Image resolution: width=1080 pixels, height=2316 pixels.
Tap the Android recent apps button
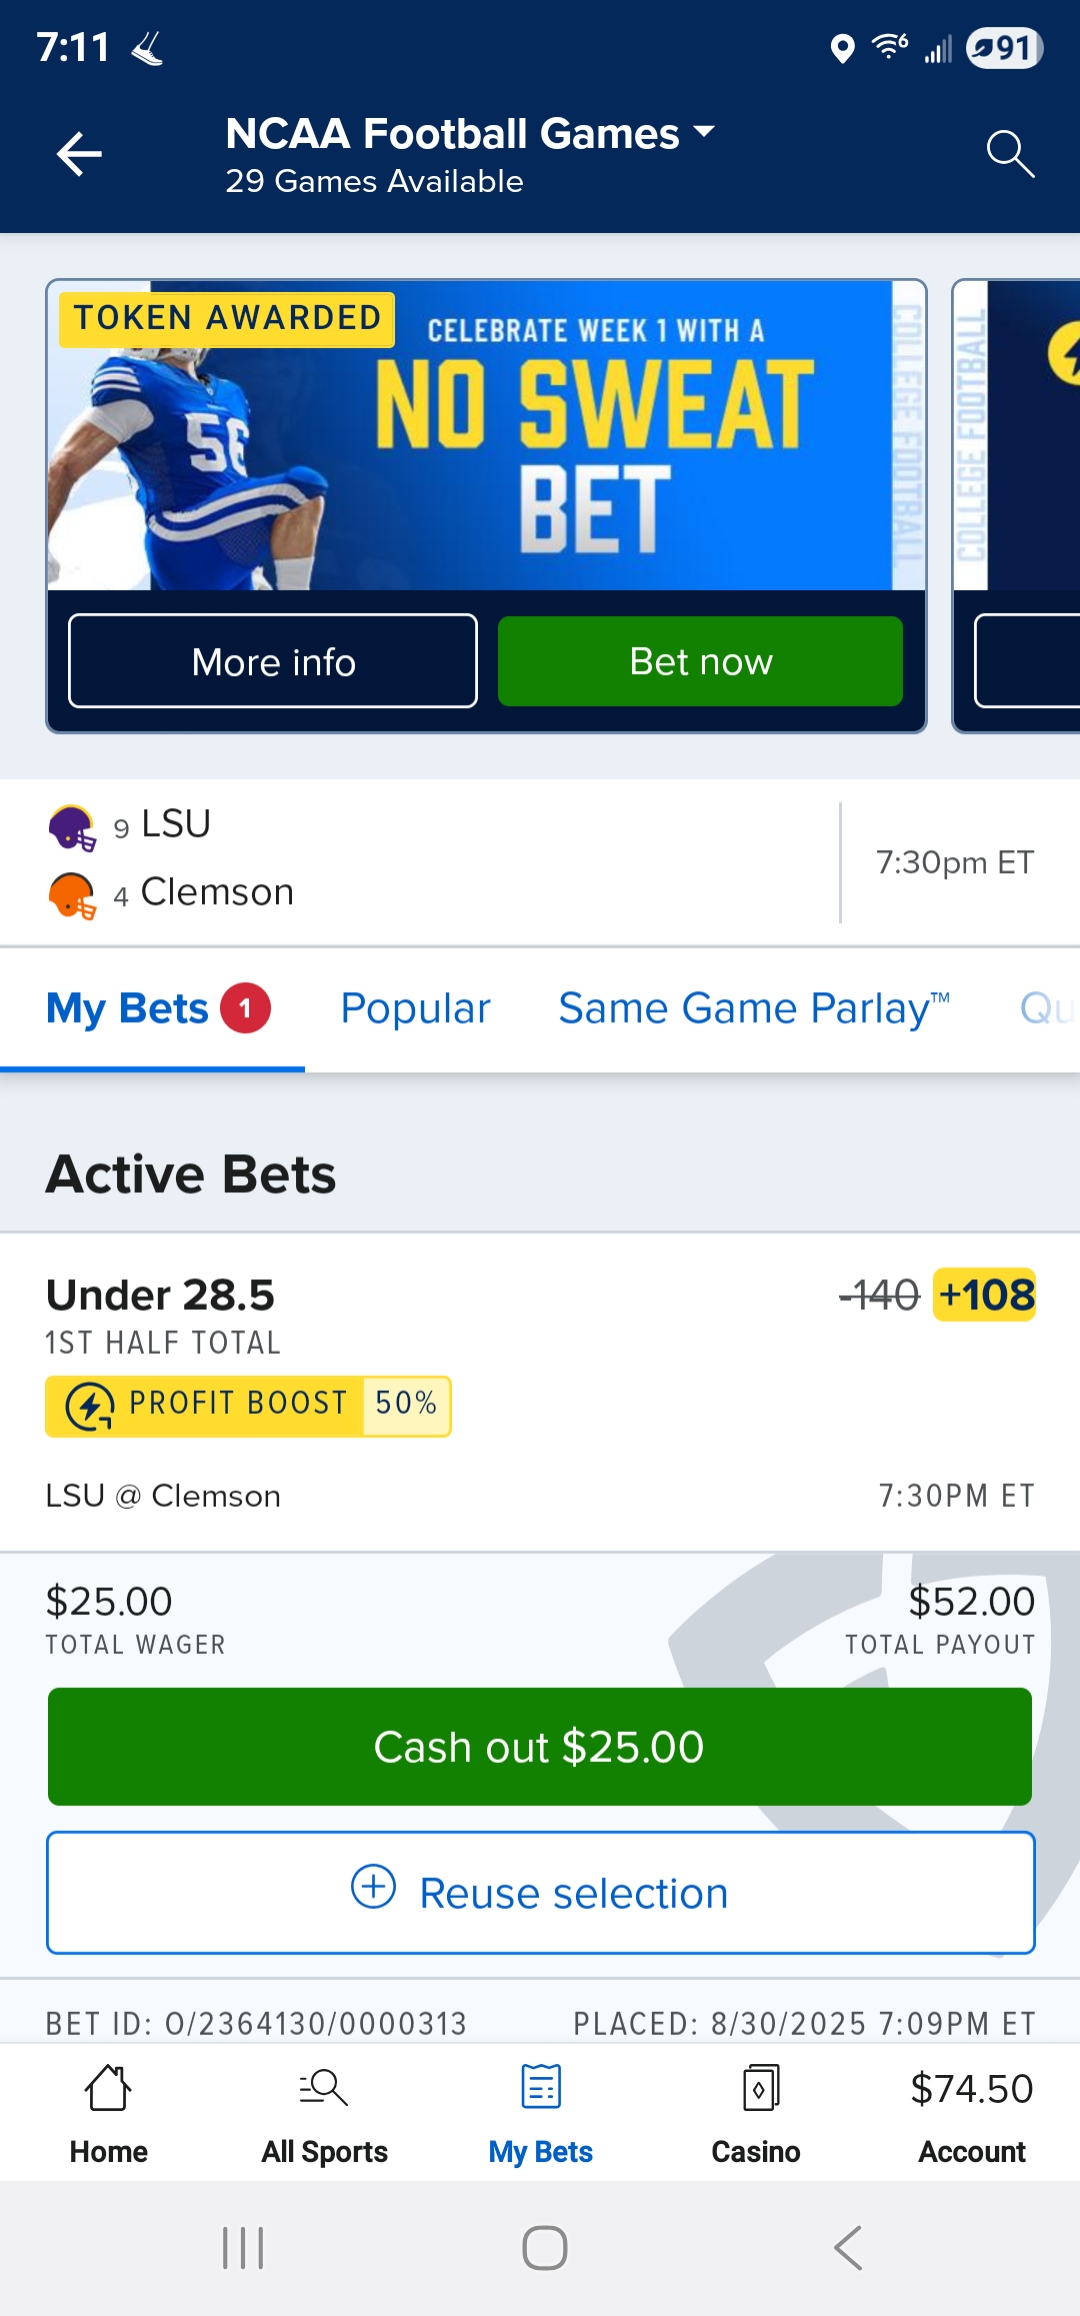(243, 2248)
